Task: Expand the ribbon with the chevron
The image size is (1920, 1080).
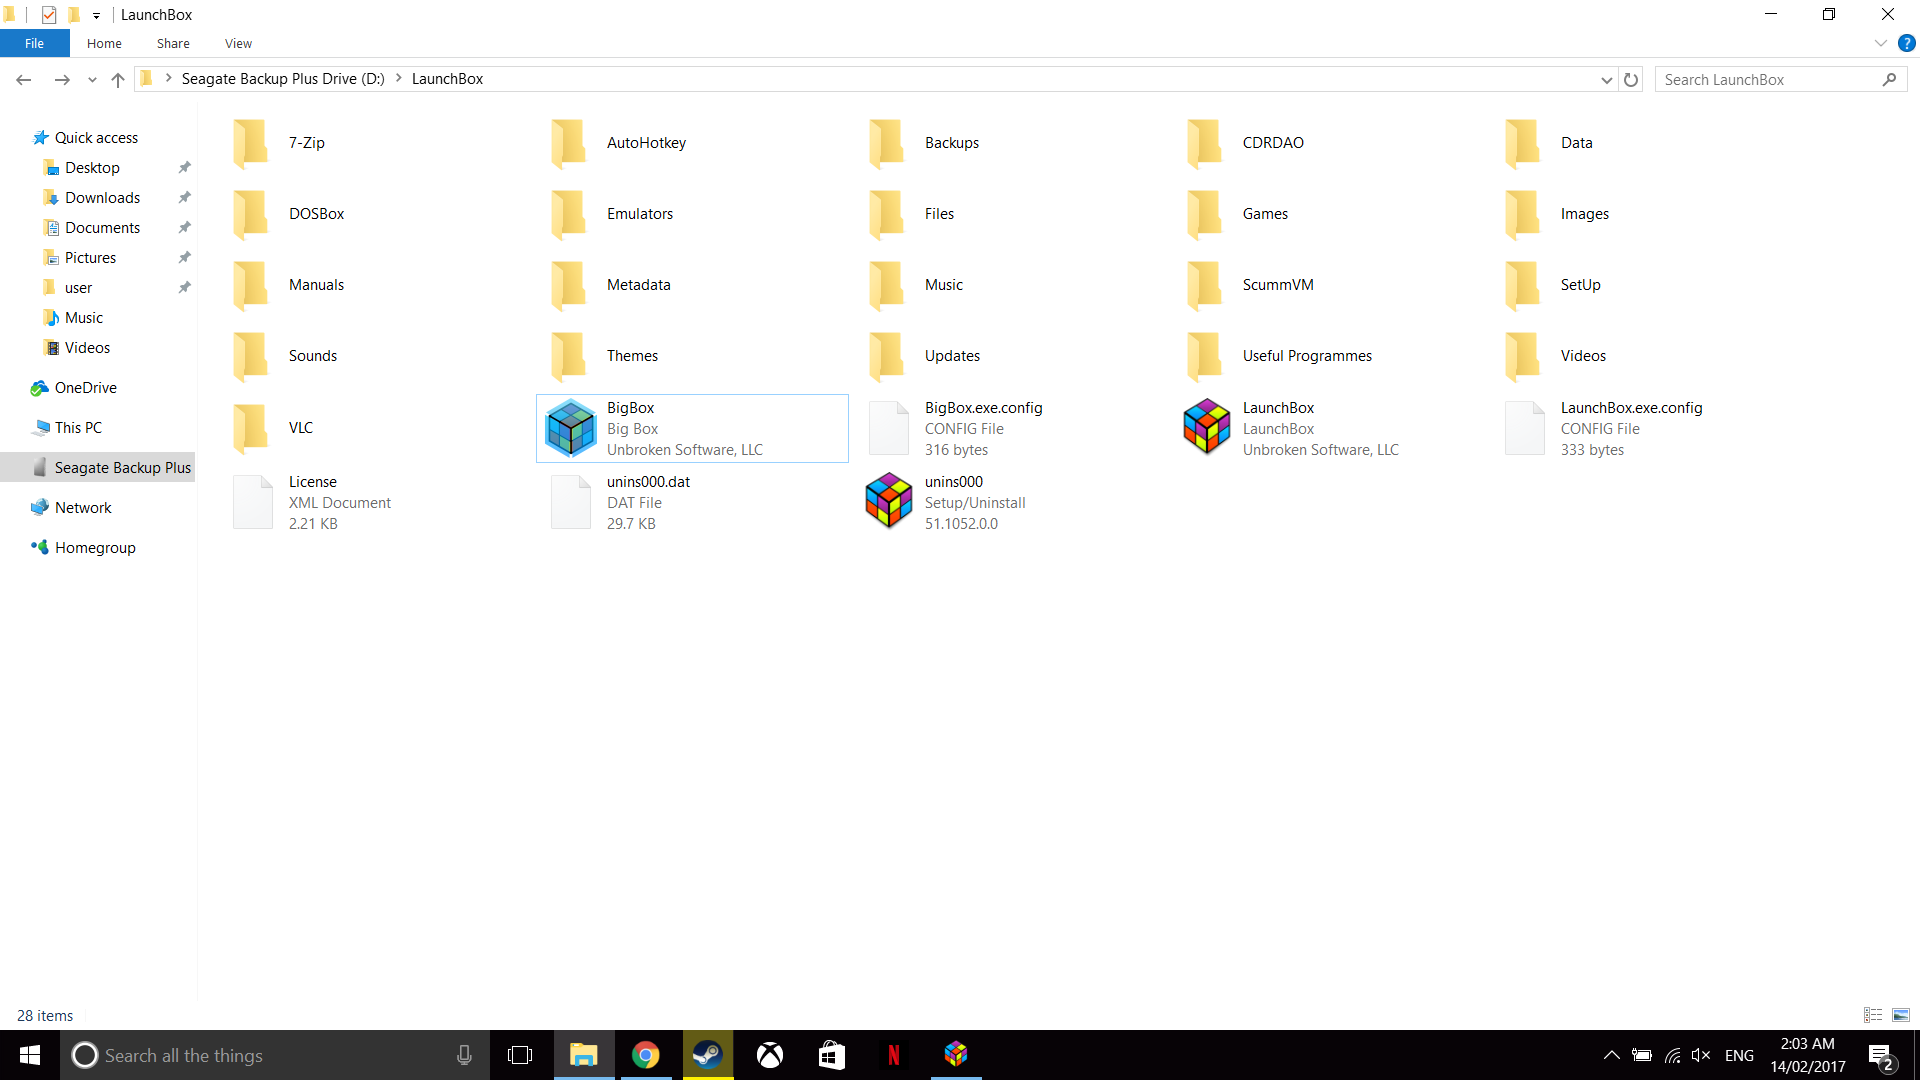Action: [1881, 43]
